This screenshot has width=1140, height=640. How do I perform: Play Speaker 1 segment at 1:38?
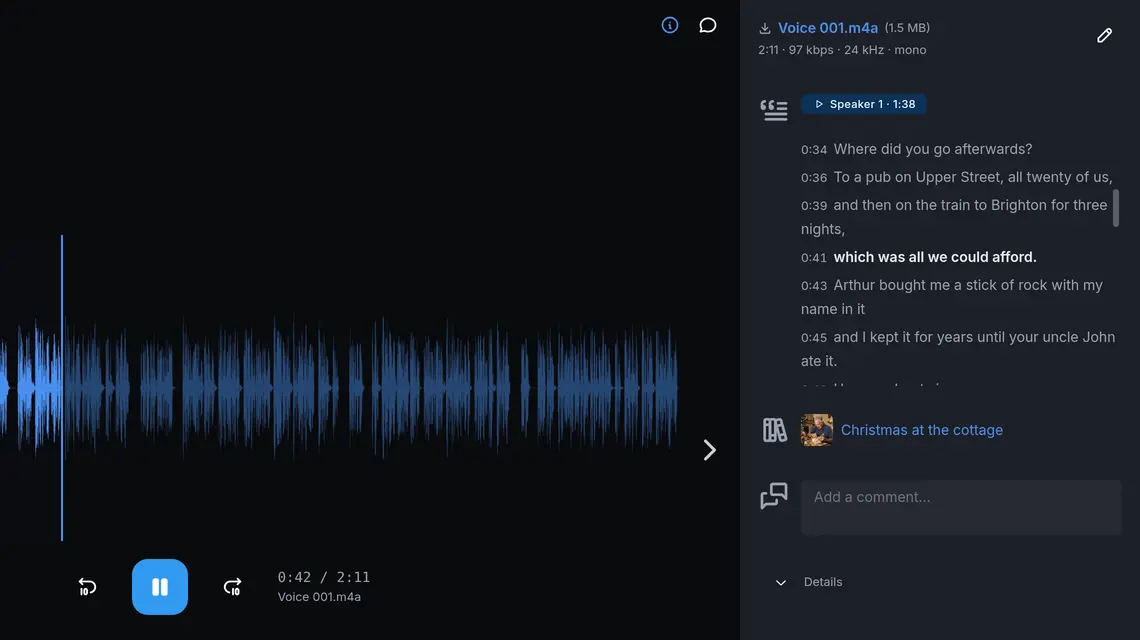[864, 104]
